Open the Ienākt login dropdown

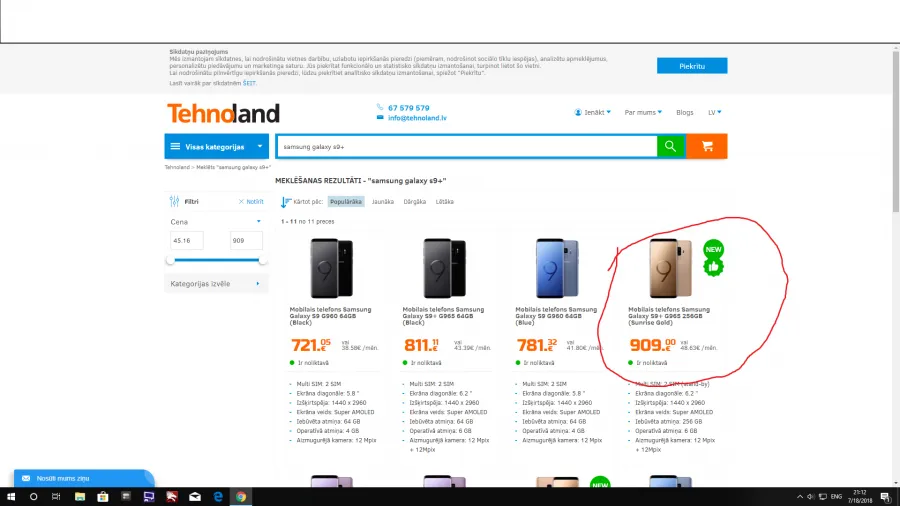592,112
